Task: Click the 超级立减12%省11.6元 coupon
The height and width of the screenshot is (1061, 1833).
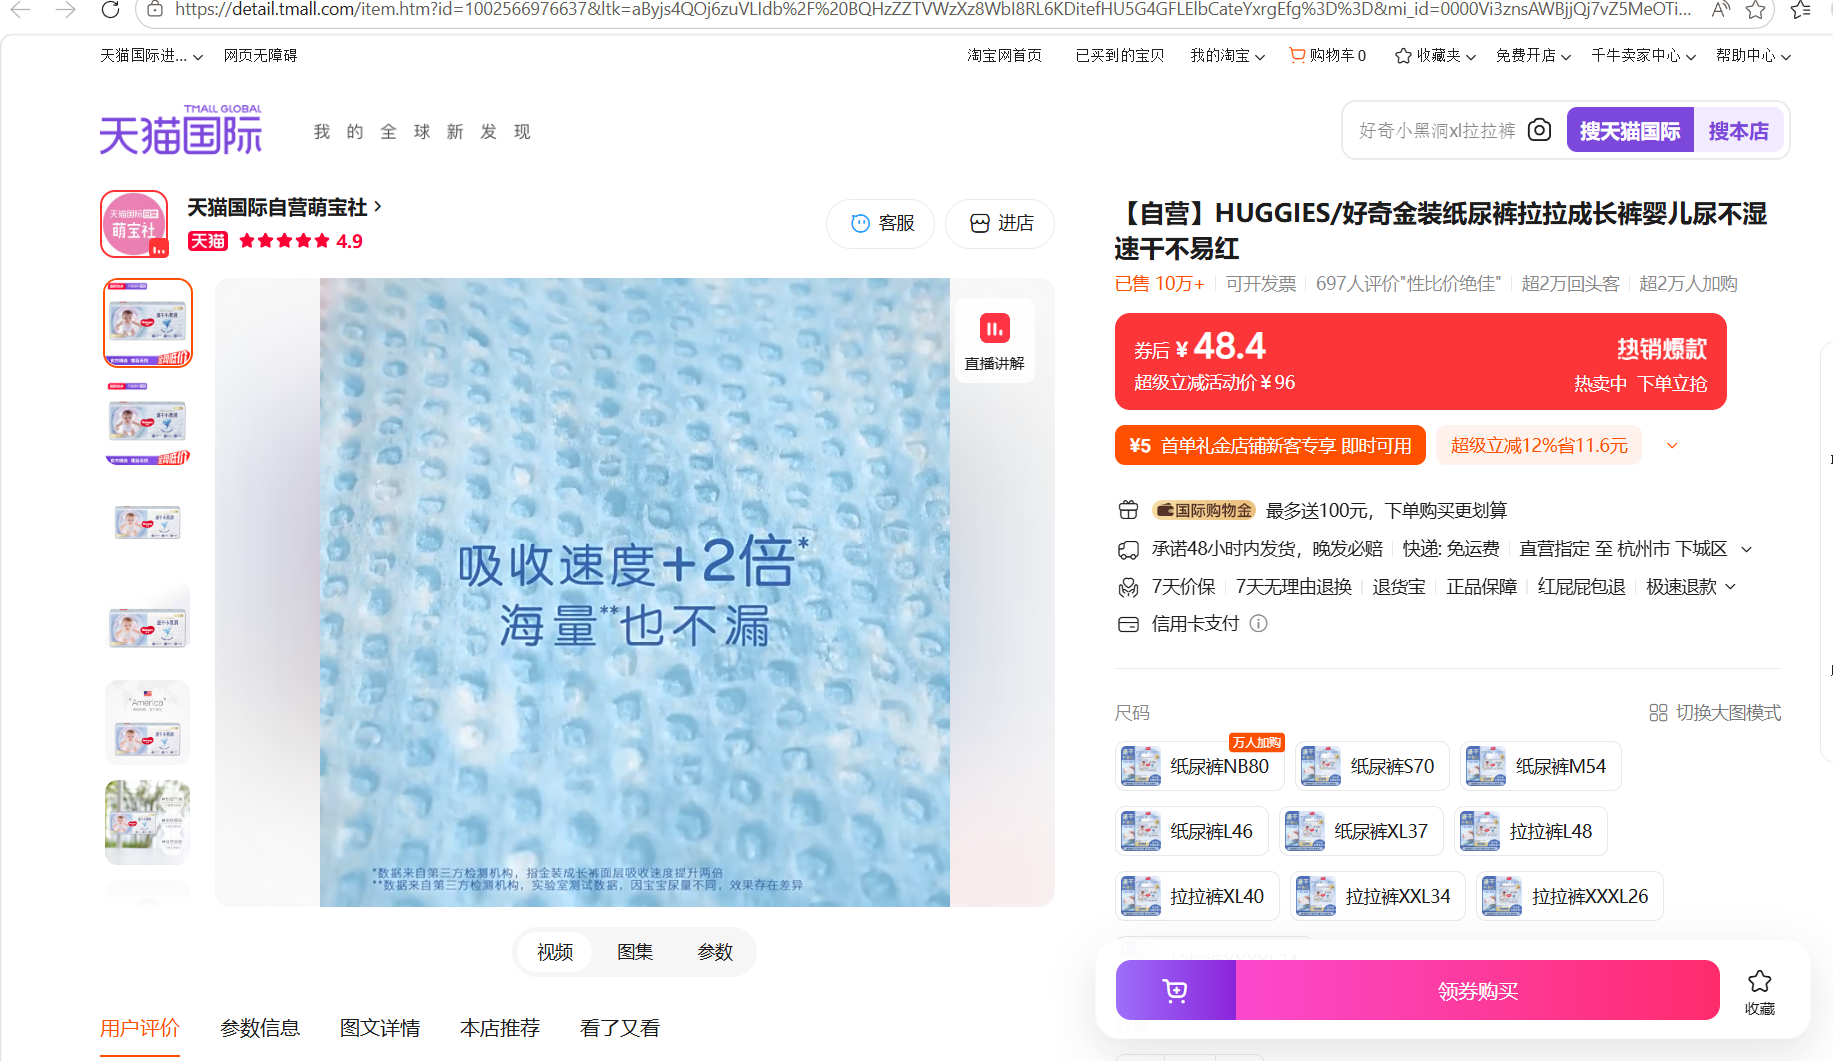Action: [1539, 446]
